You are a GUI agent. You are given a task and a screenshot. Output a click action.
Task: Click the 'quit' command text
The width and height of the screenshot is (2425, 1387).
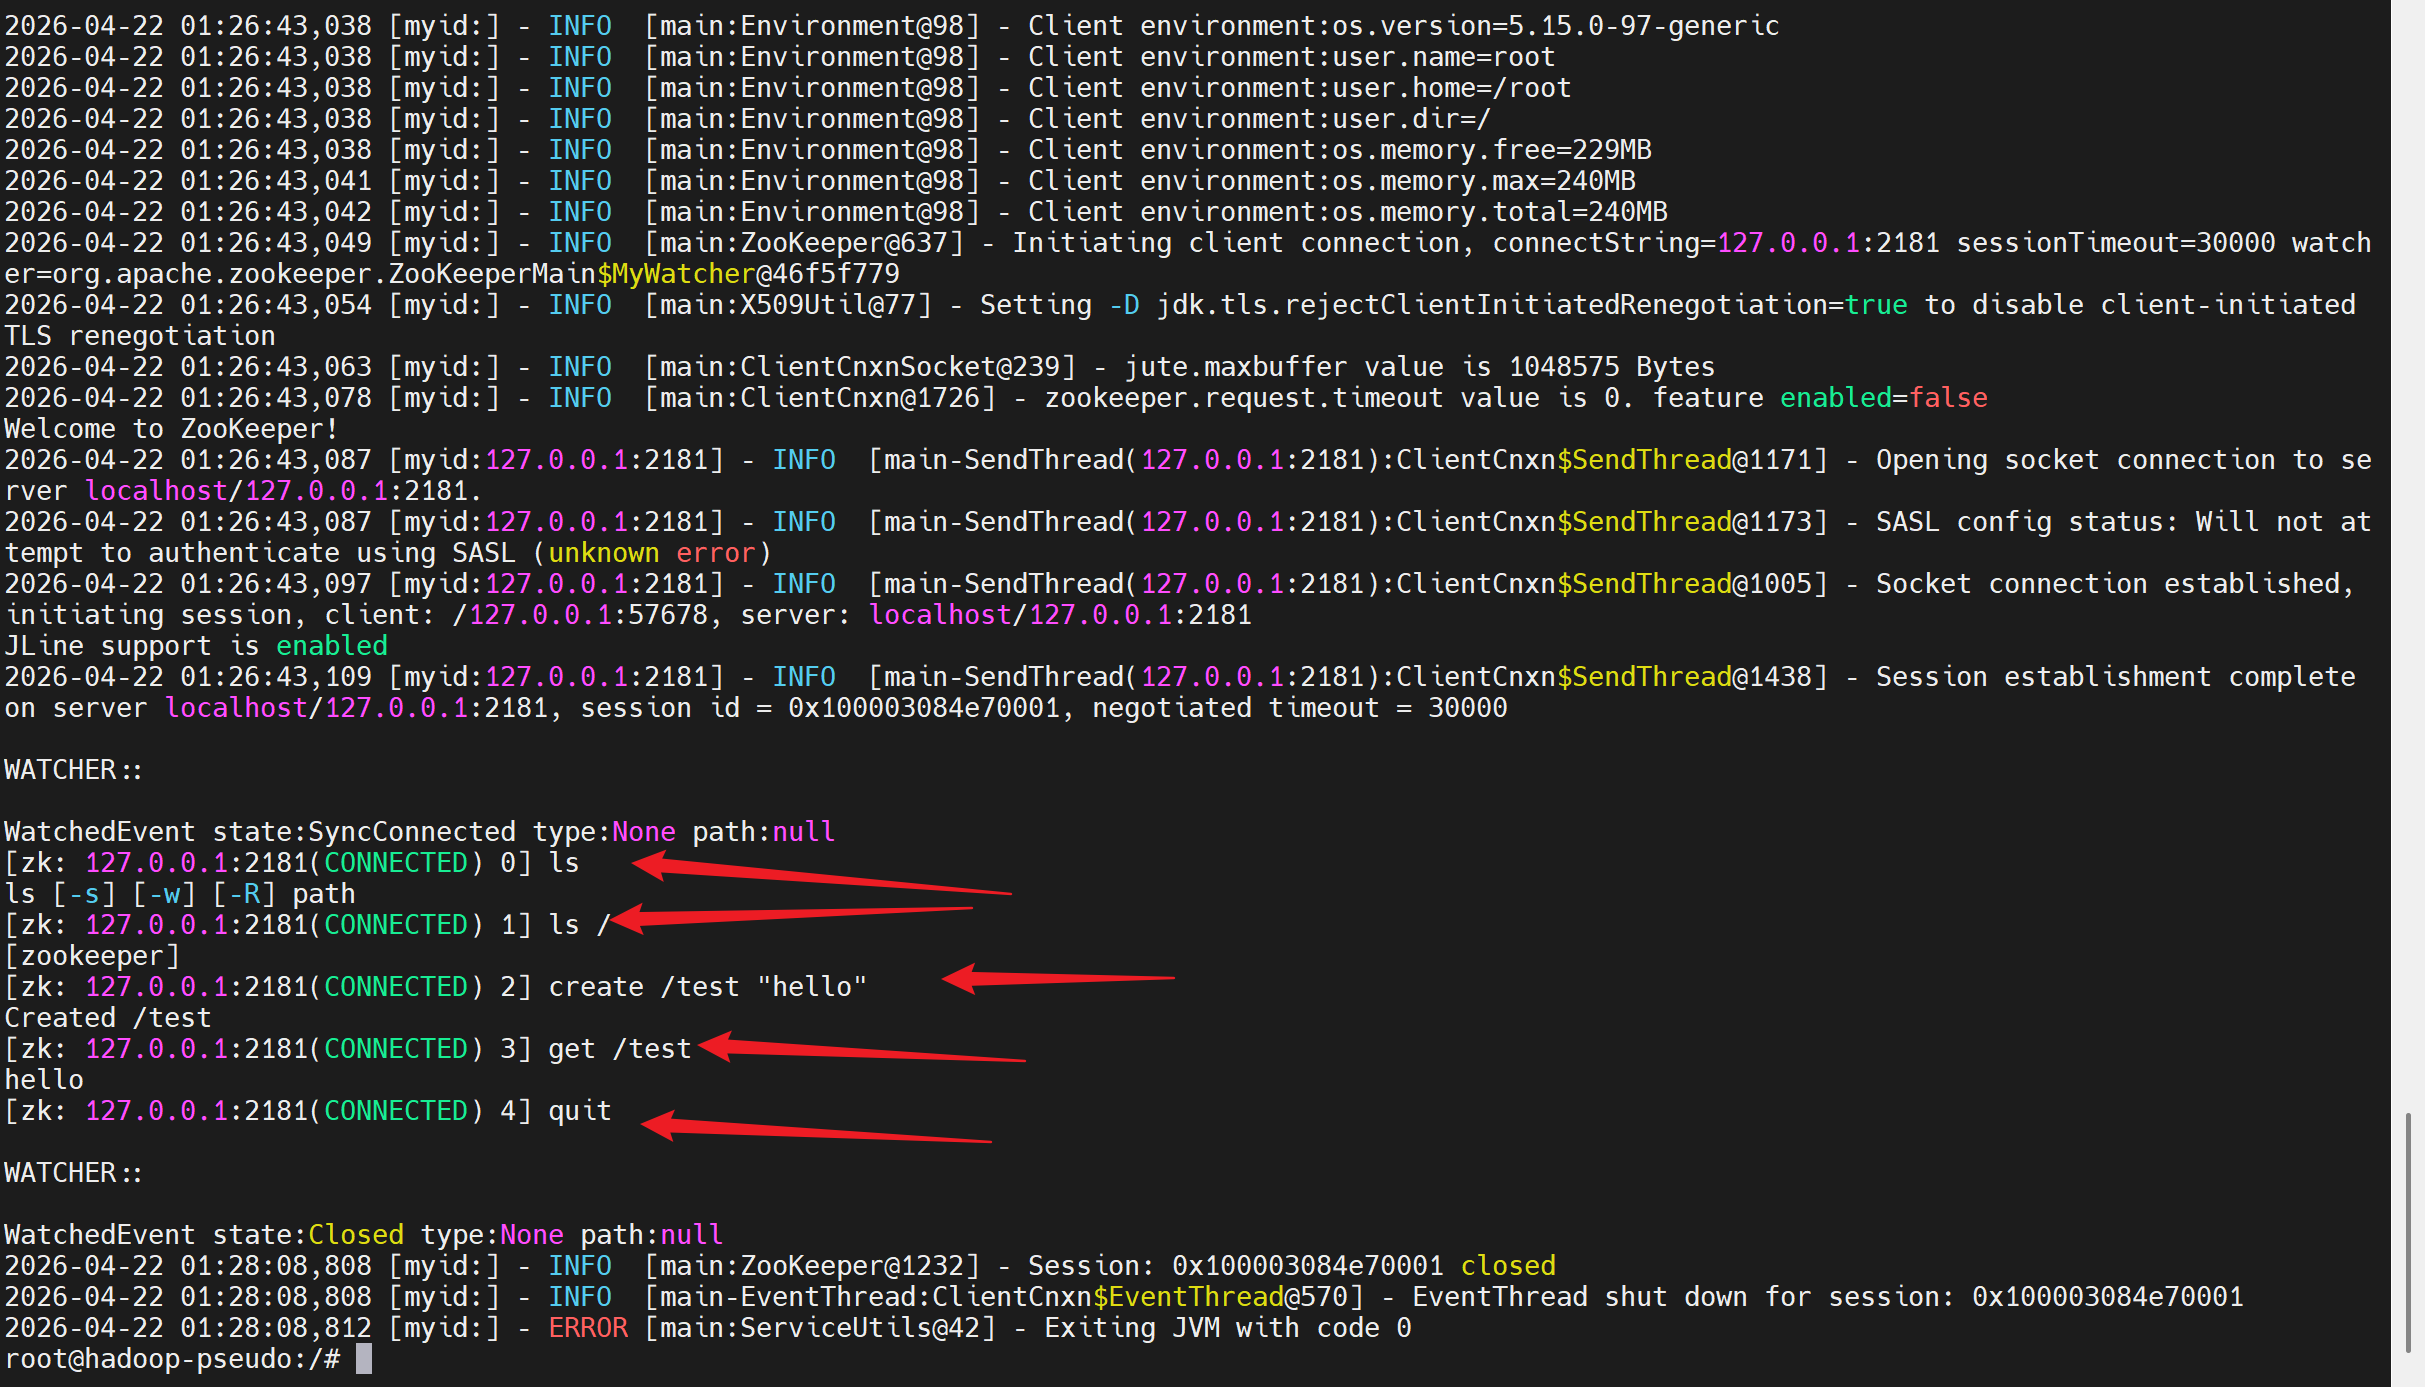click(579, 1110)
